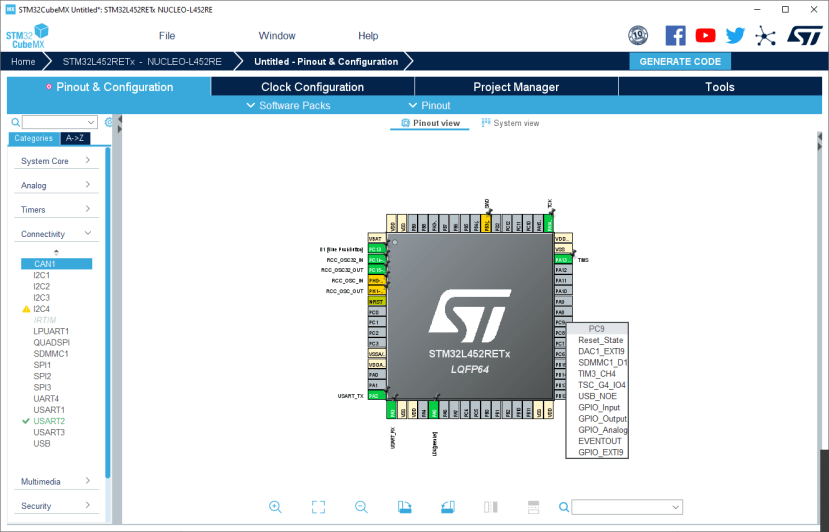Switch to the Clock Configuration tab
This screenshot has height=532, width=829.
click(x=312, y=87)
